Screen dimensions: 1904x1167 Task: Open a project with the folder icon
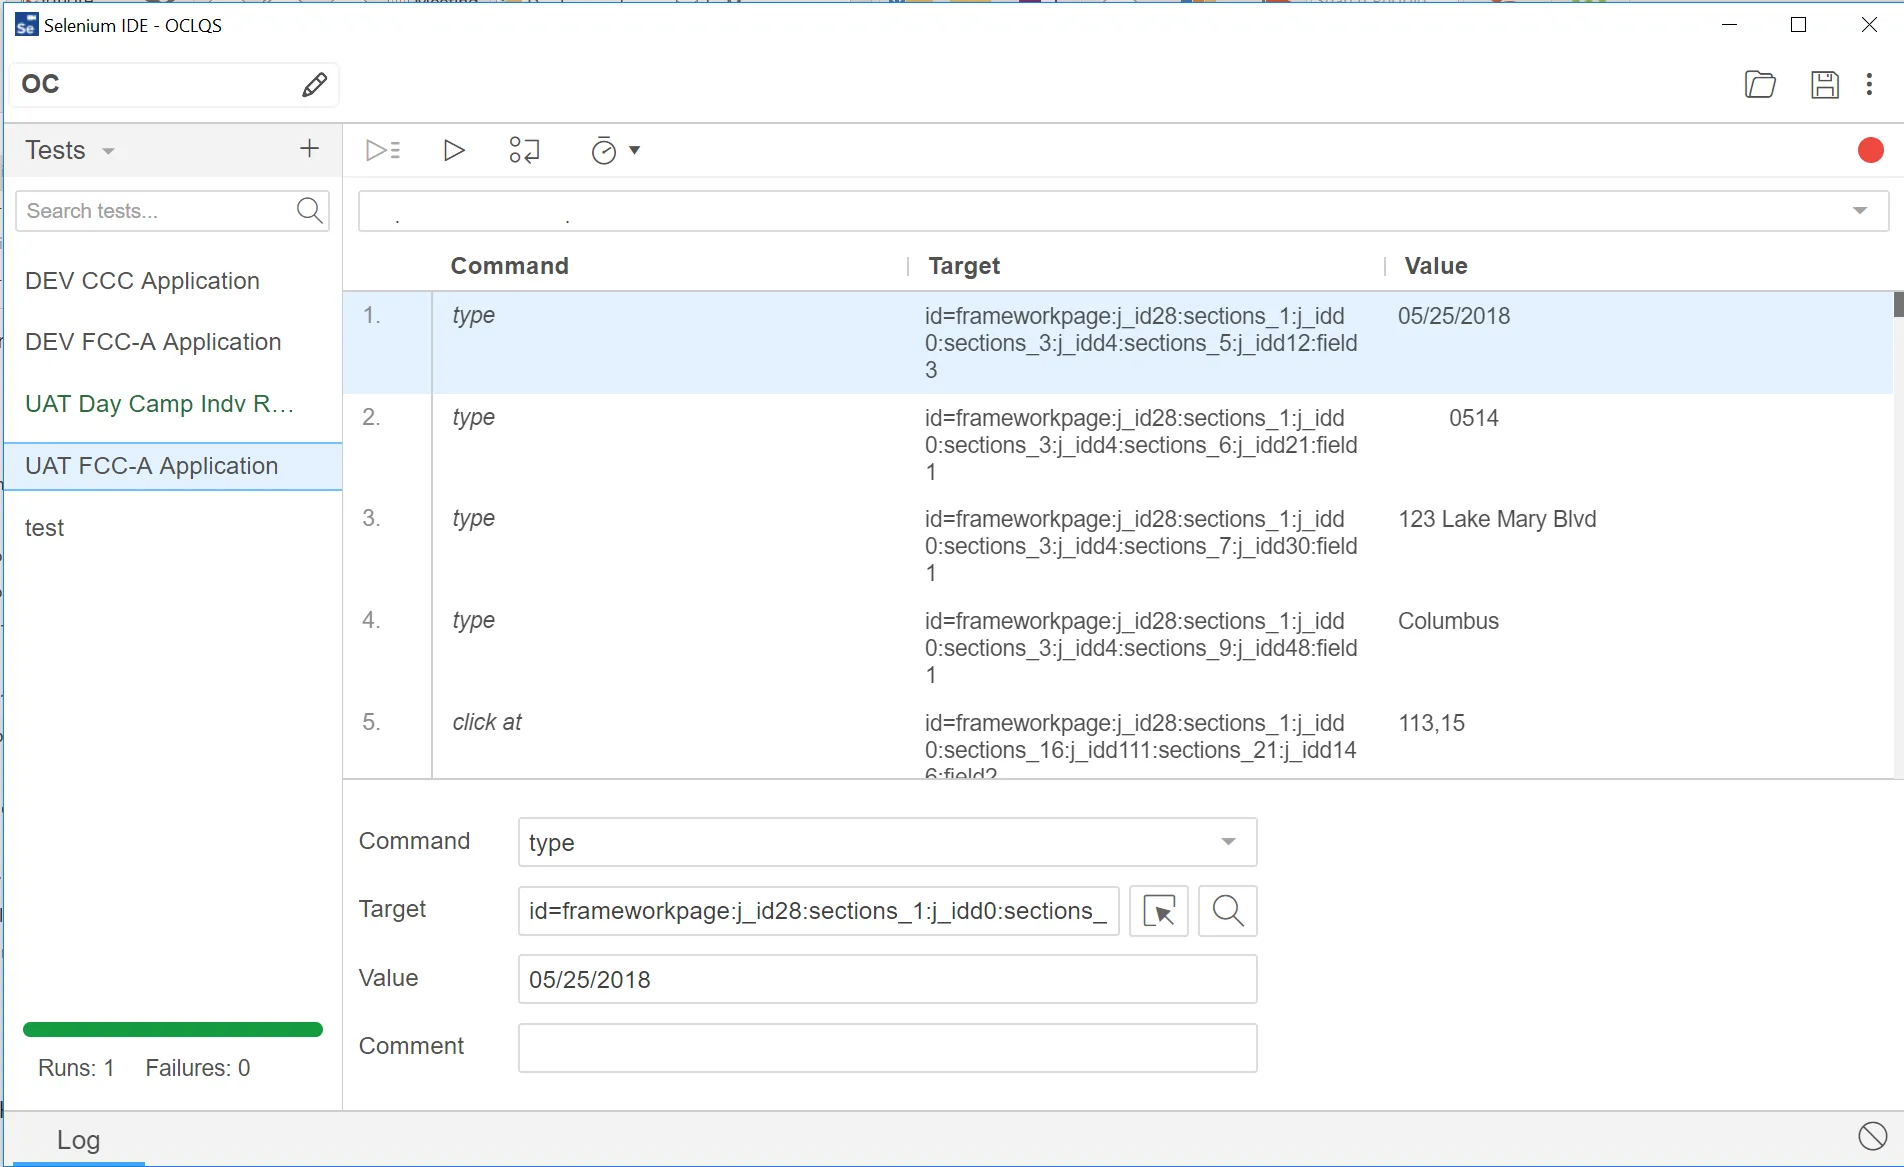(x=1760, y=85)
